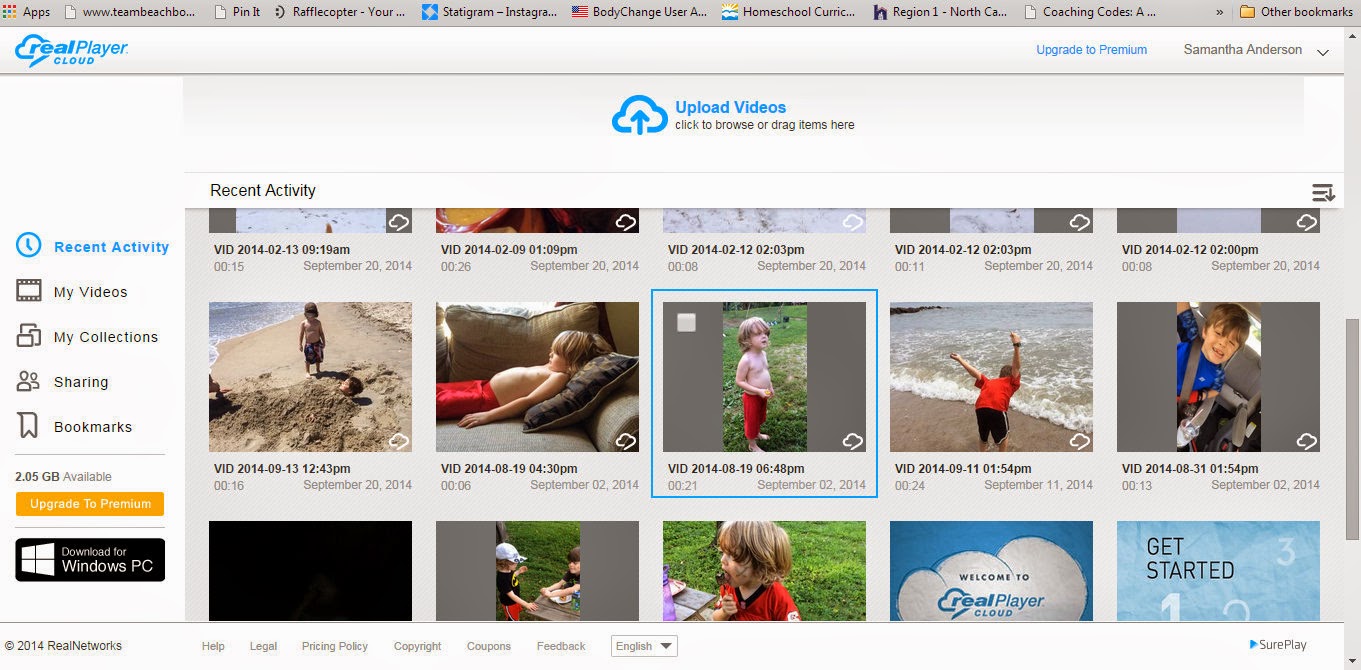
Task: Click cloud icon on VID 2014-08-19 04:30pm thumbnail
Action: coord(625,441)
